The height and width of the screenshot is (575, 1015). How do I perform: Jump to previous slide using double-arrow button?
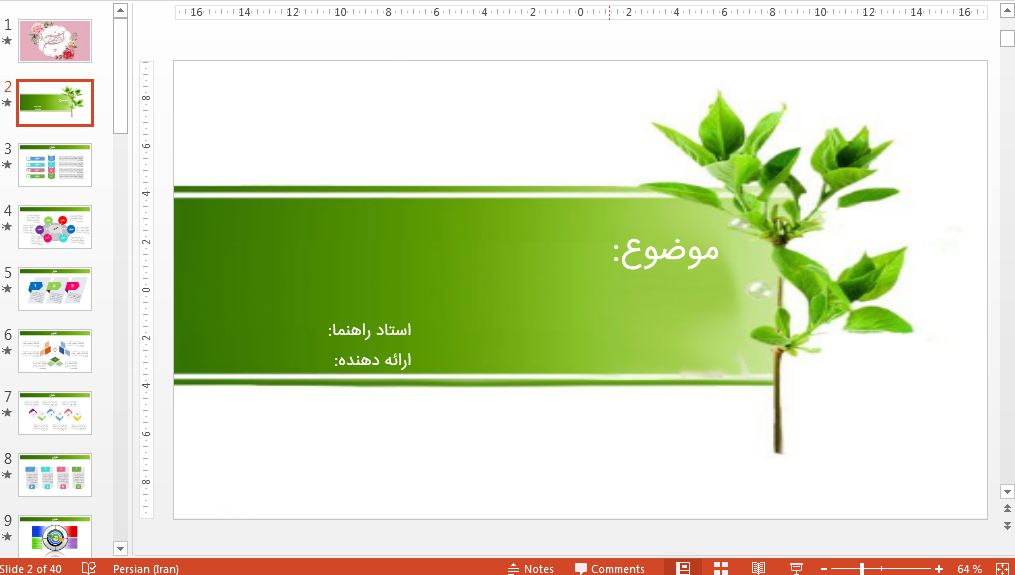pos(1007,510)
